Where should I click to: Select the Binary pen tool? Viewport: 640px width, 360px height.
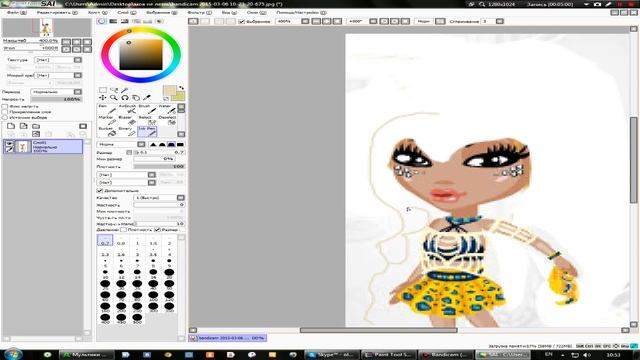click(x=127, y=131)
